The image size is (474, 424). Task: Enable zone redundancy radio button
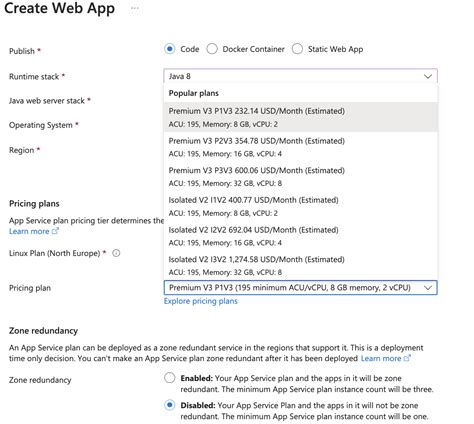click(170, 378)
